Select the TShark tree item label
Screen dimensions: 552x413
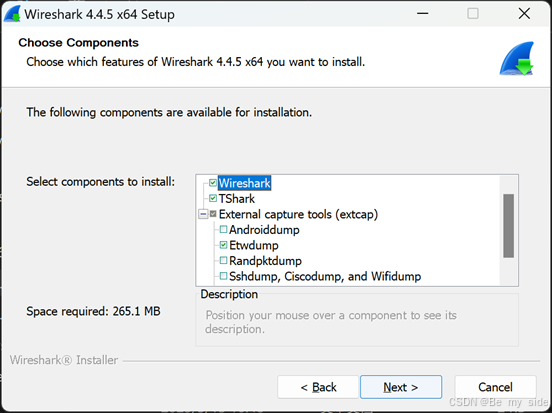point(237,199)
